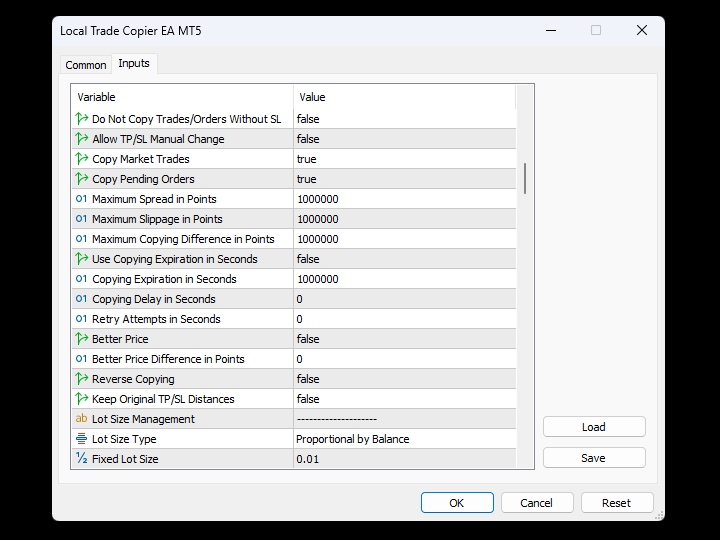Click the dashed value of Lot Size Management
720x540 pixels.
(x=337, y=419)
